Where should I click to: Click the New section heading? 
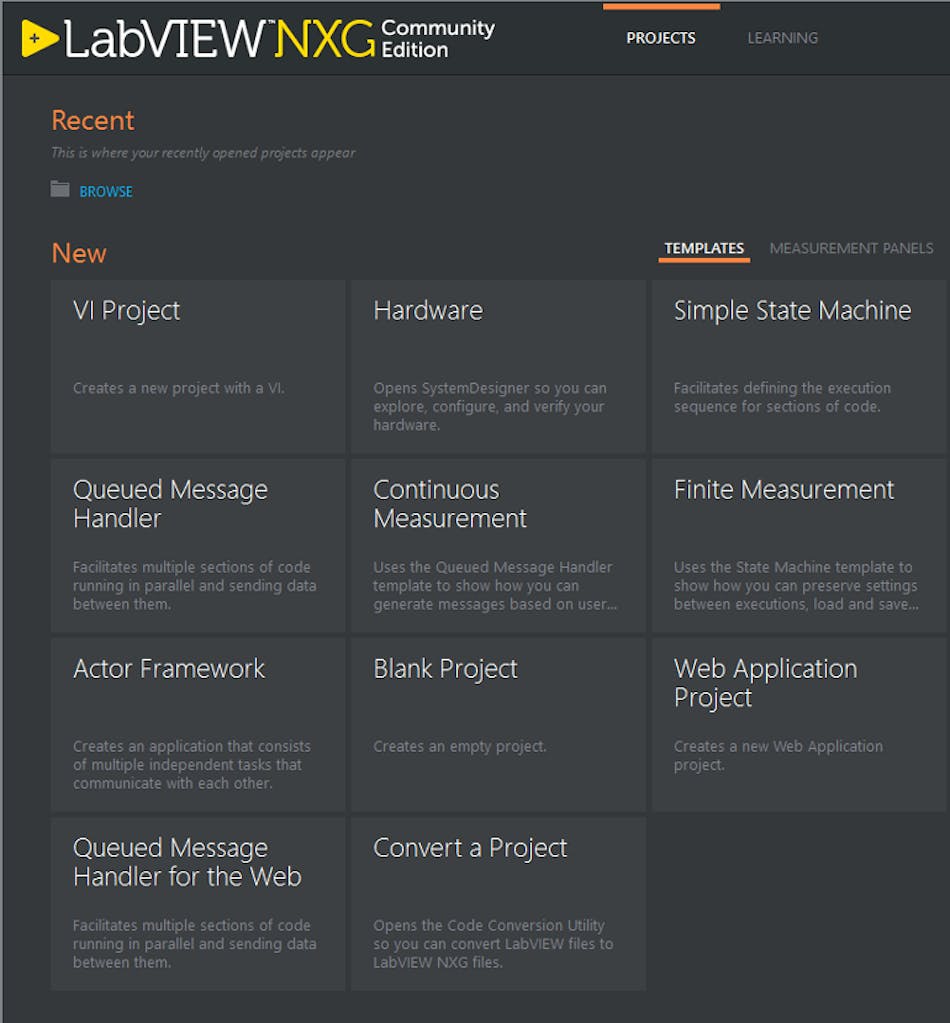click(x=78, y=253)
